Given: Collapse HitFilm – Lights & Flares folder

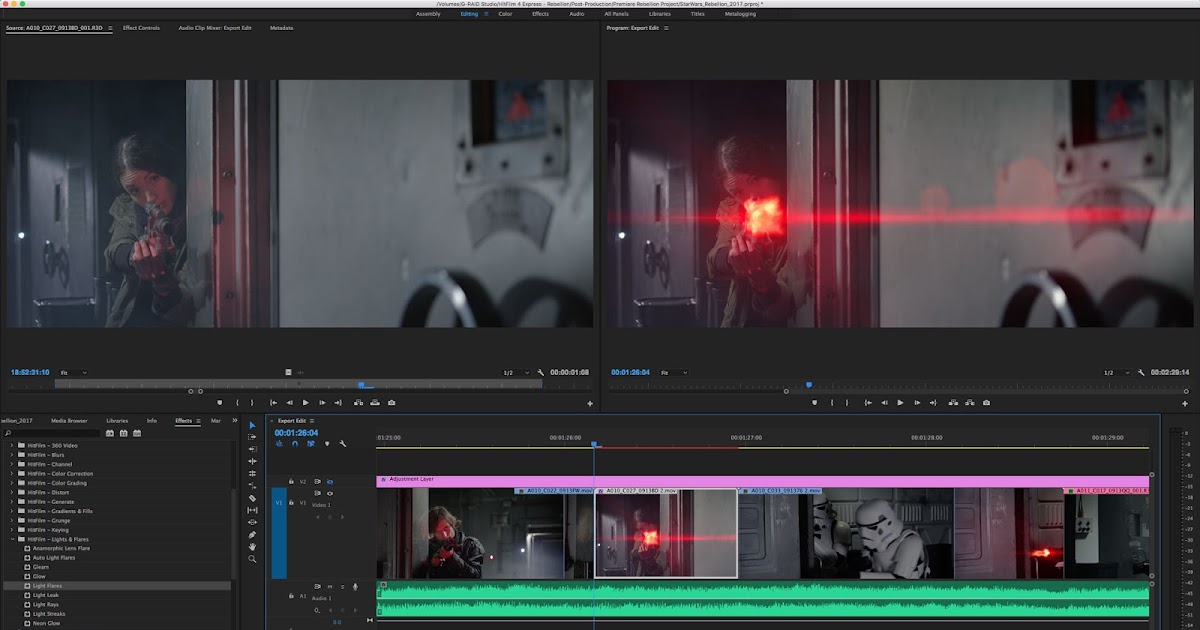Looking at the screenshot, I should coord(12,539).
